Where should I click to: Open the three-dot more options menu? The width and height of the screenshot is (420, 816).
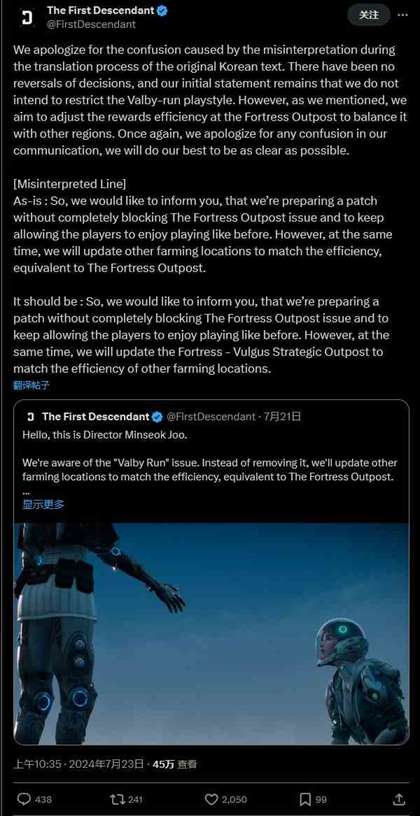click(402, 15)
